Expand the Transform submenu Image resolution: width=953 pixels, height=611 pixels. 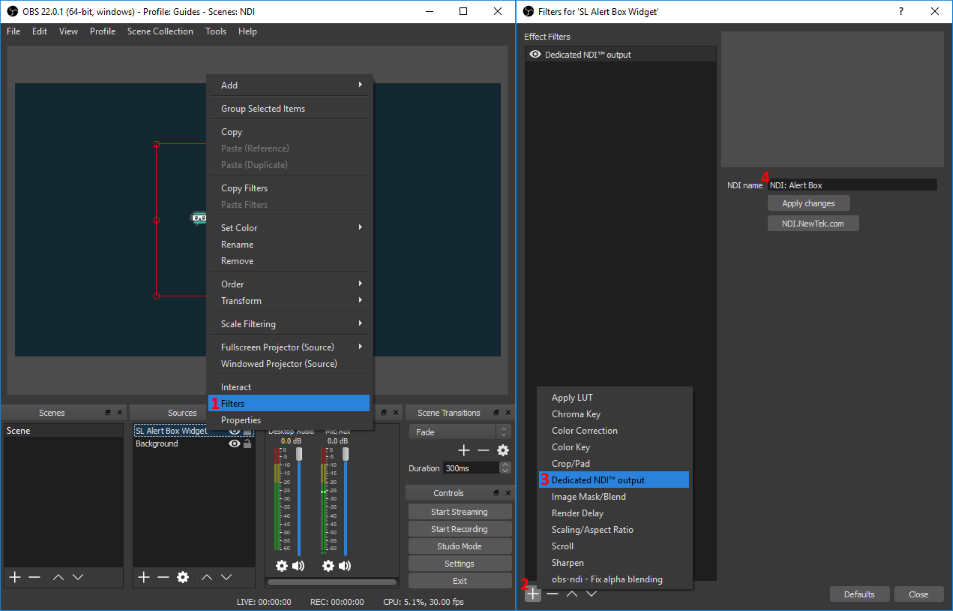click(x=289, y=300)
